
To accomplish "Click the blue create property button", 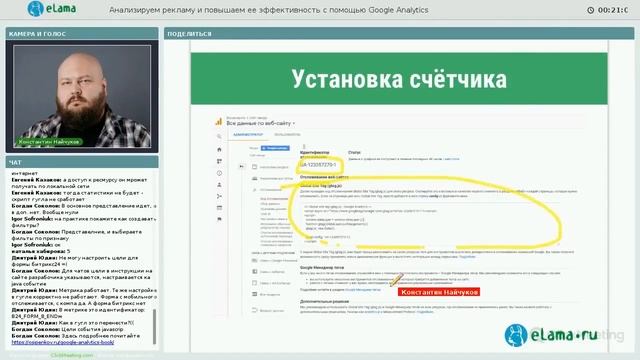I will tap(275, 148).
